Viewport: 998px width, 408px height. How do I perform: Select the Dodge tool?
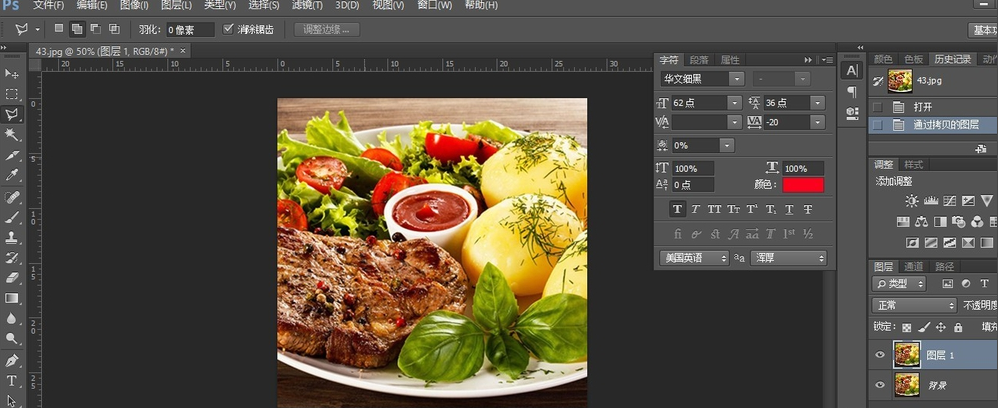pyautogui.click(x=11, y=339)
